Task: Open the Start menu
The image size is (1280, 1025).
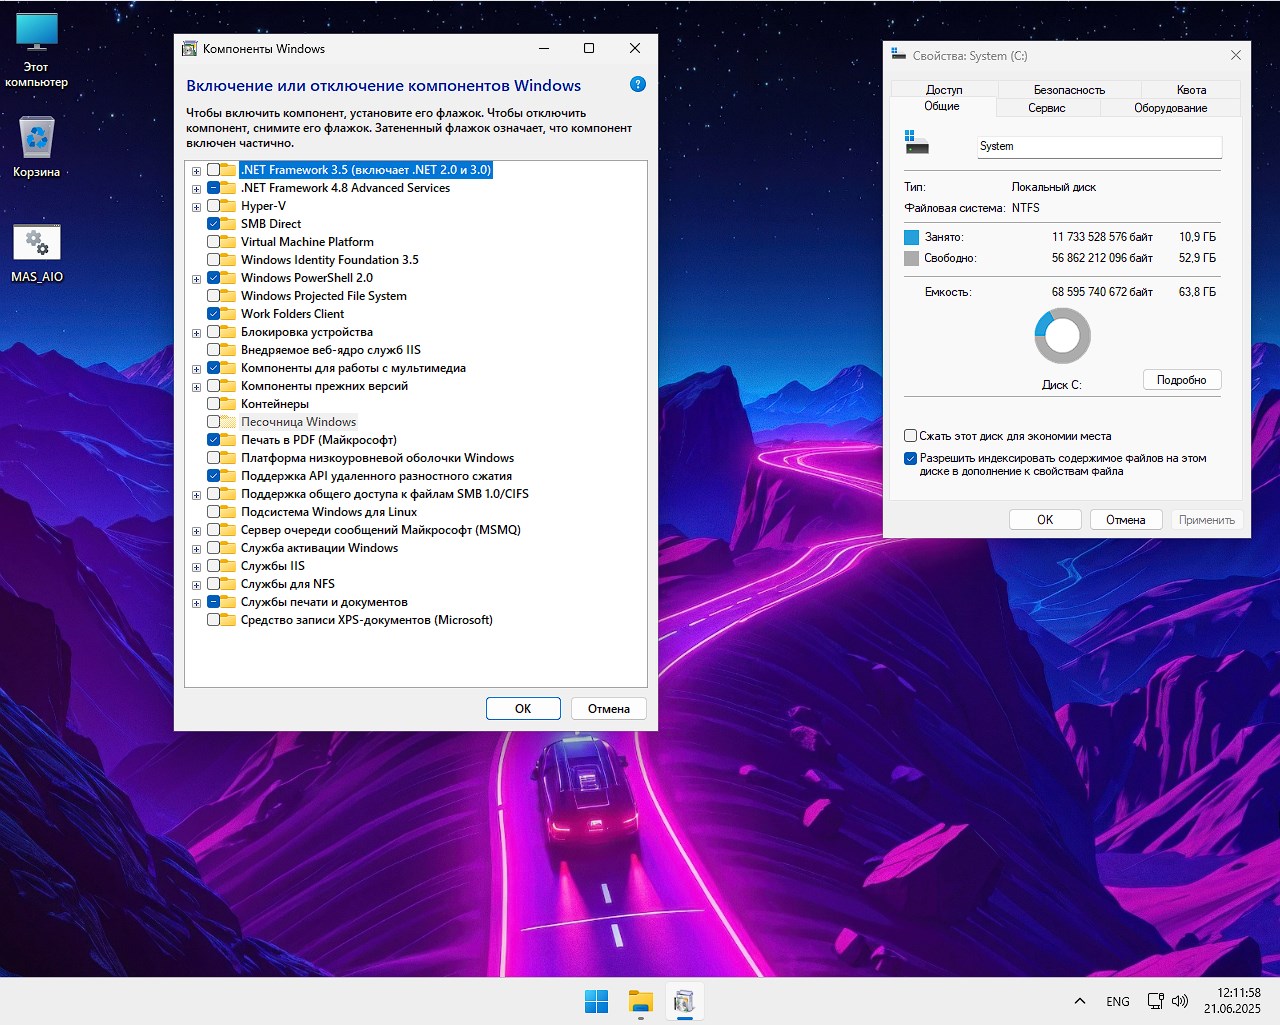Action: click(596, 1000)
